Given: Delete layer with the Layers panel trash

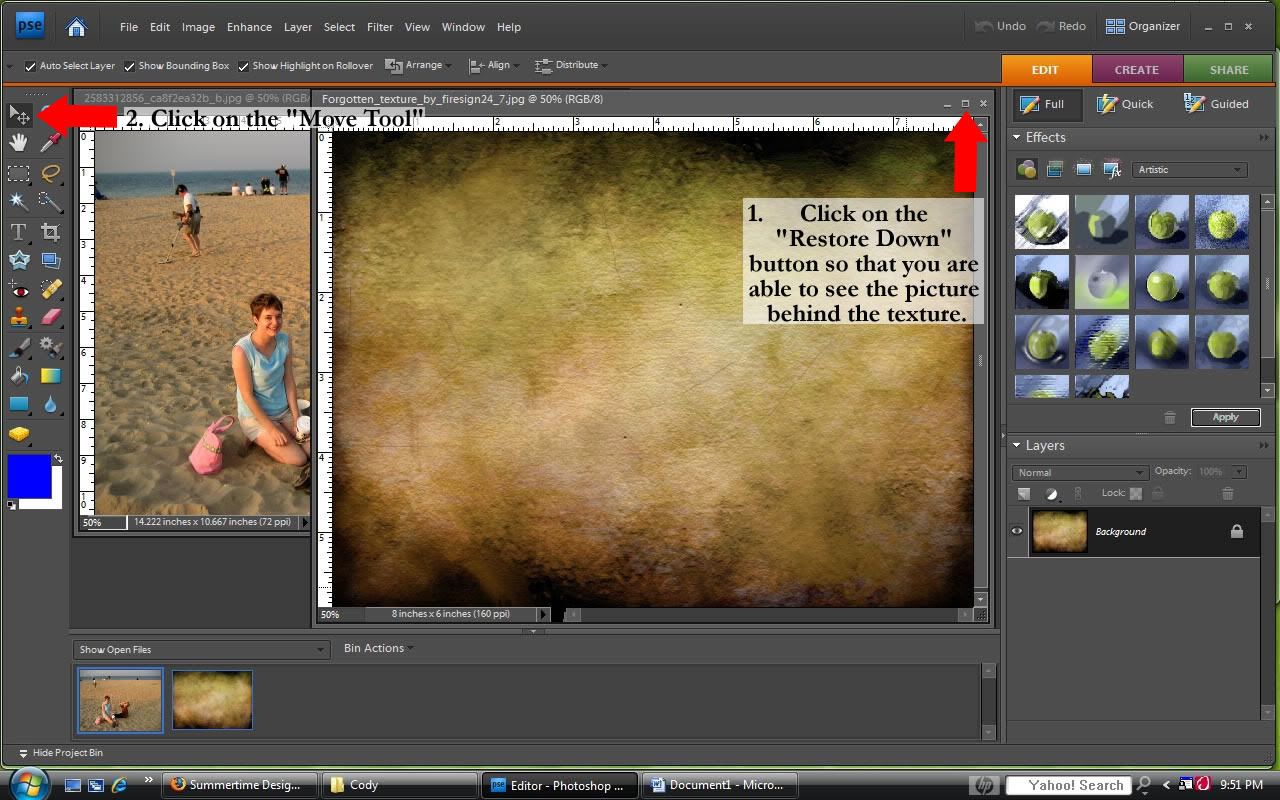Looking at the screenshot, I should click(1228, 493).
